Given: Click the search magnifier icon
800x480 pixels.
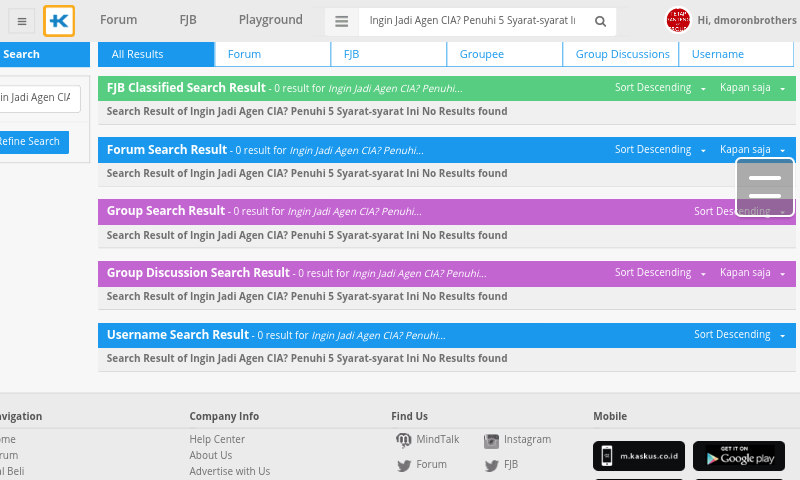Looking at the screenshot, I should click(600, 21).
